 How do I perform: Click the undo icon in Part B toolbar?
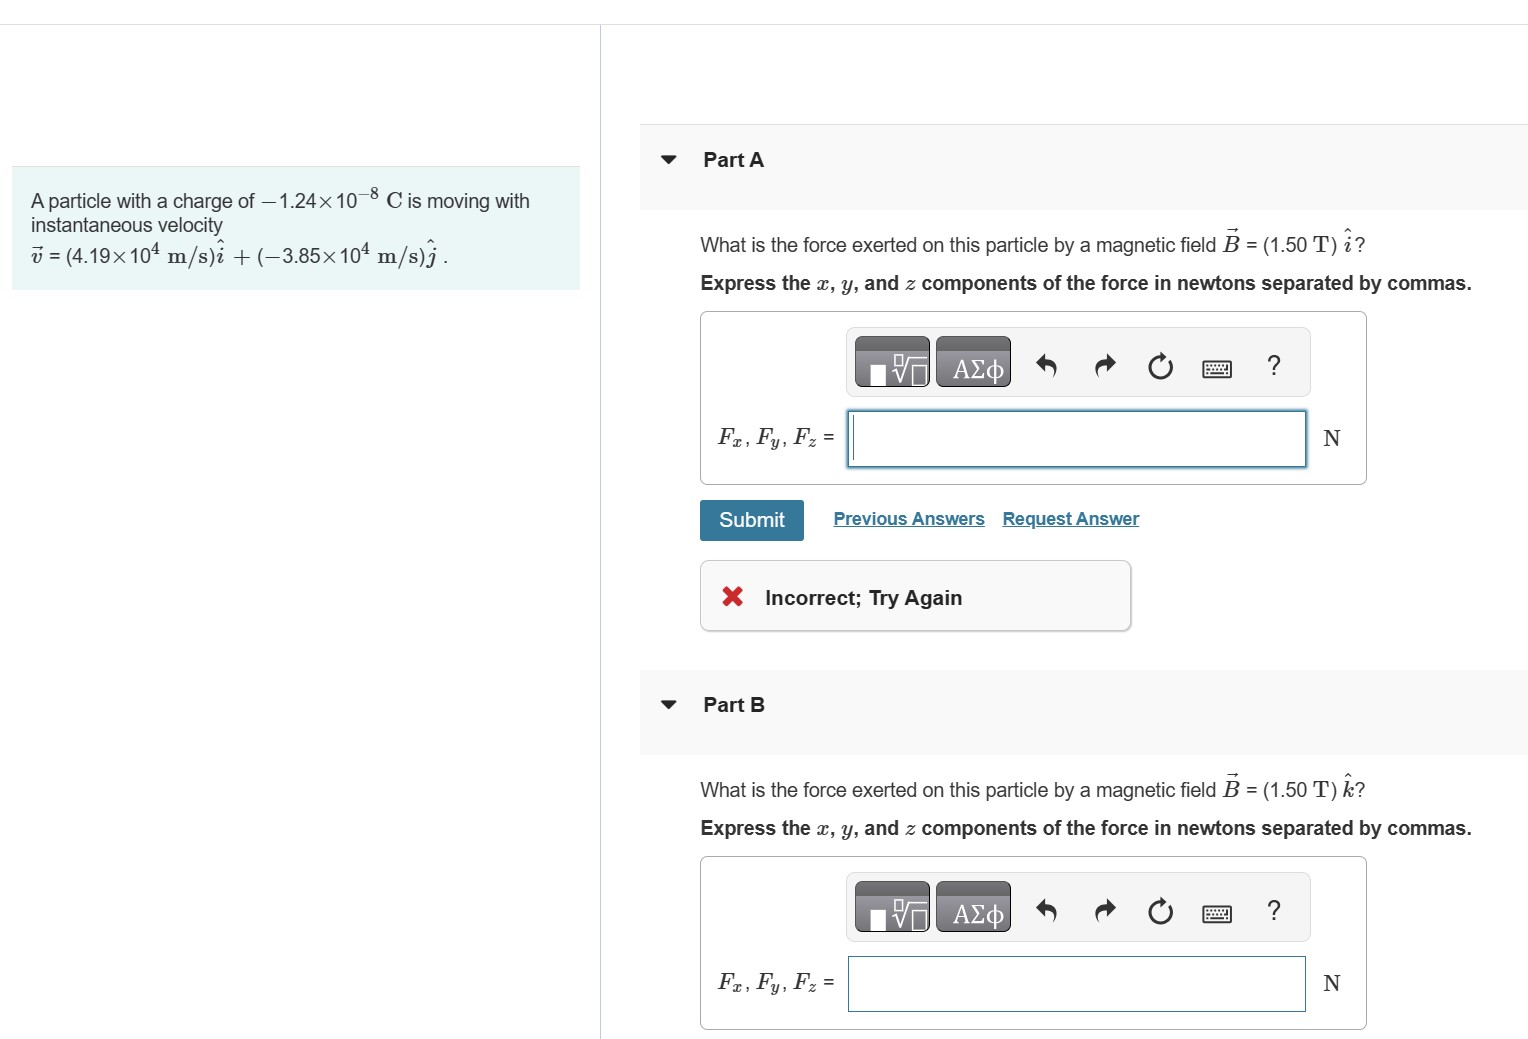click(1046, 911)
